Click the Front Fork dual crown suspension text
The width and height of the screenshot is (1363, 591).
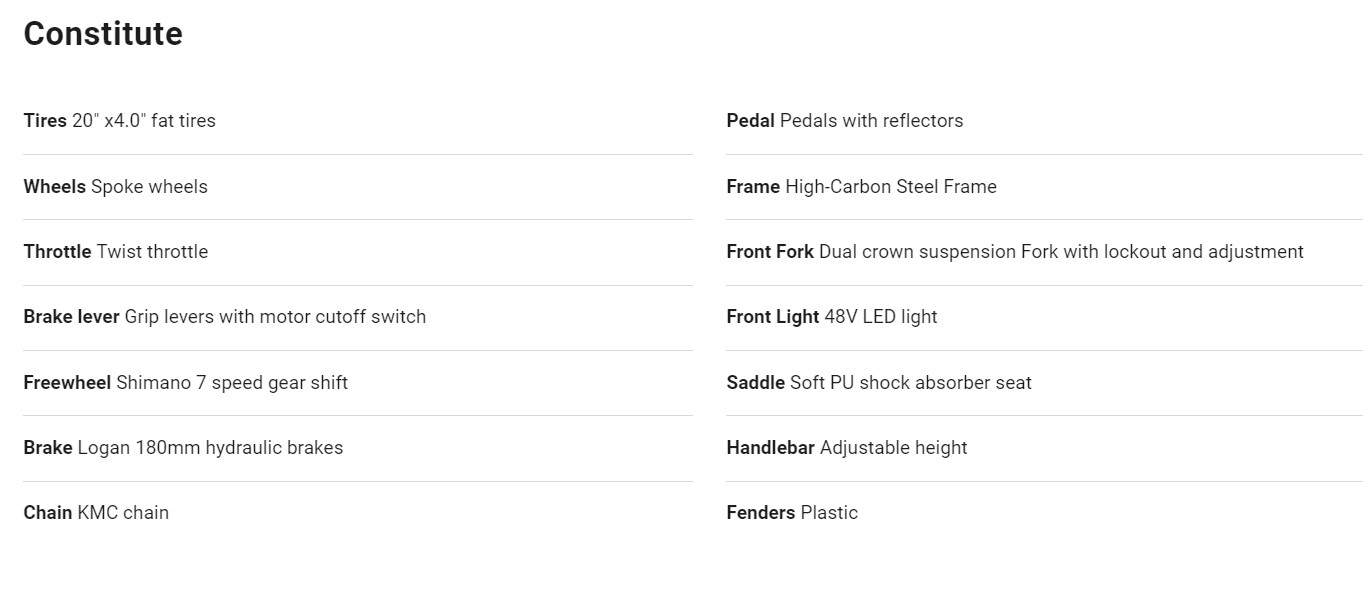coord(1015,252)
